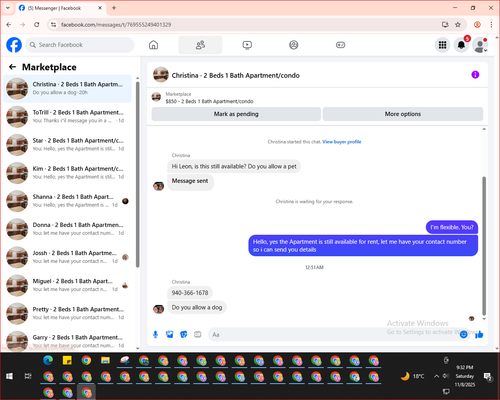Open the Friends tab icon
500x400 pixels.
point(200,45)
